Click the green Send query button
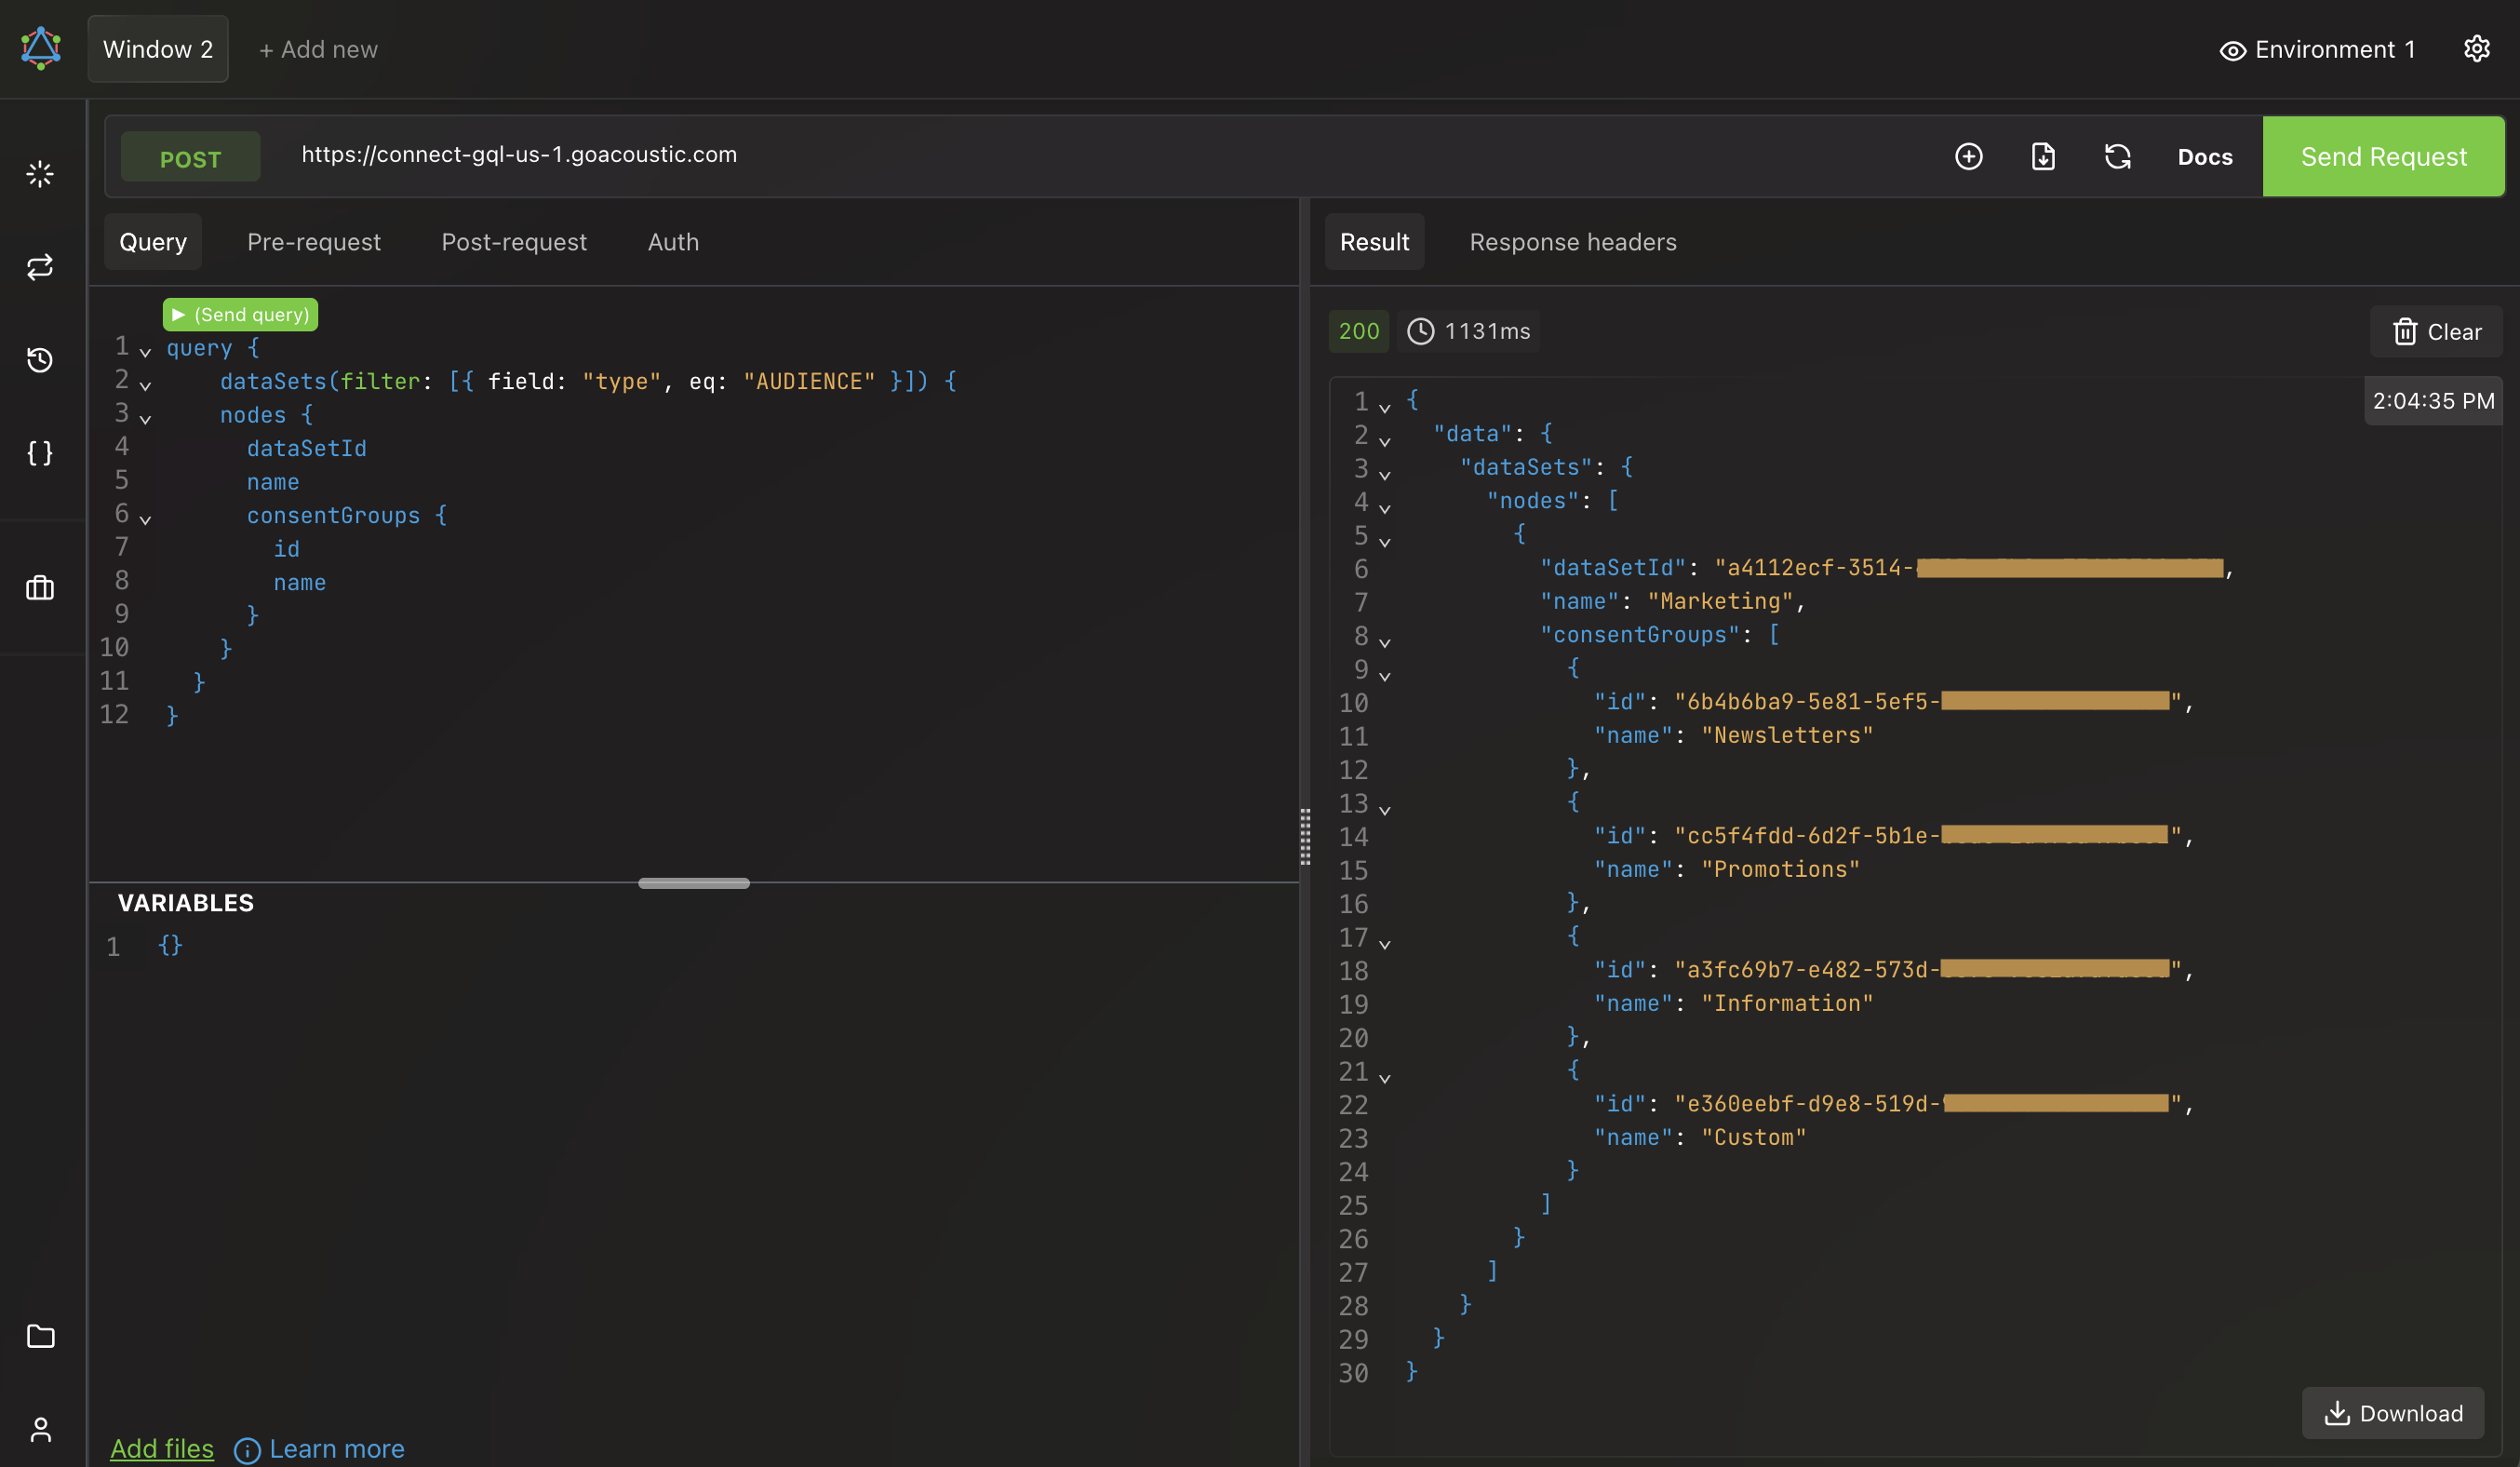This screenshot has height=1467, width=2520. click(240, 315)
